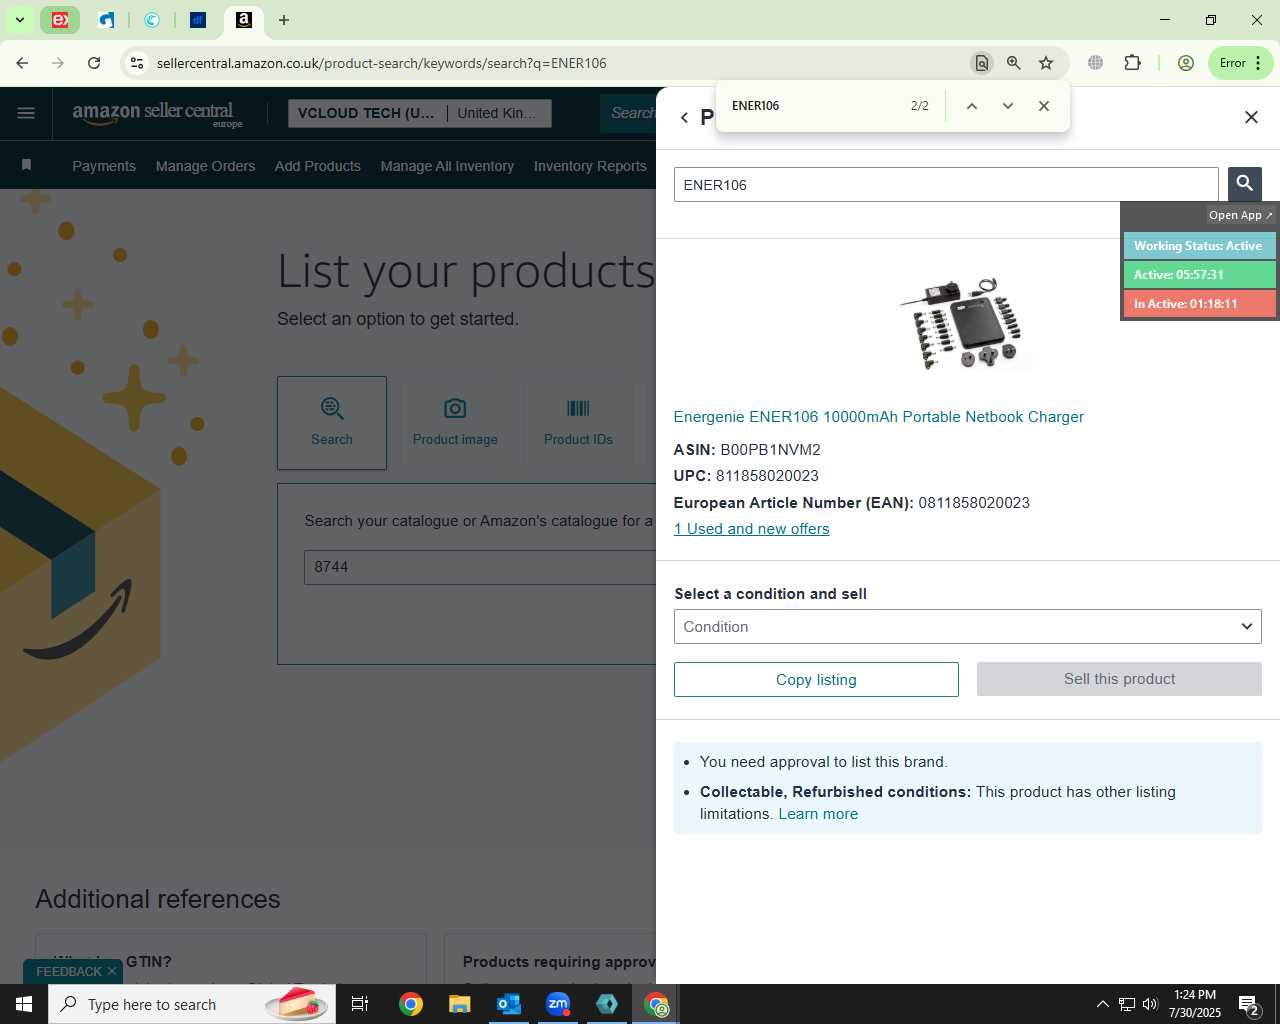Open Task View on the taskbar
The height and width of the screenshot is (1024, 1280).
click(x=360, y=1004)
